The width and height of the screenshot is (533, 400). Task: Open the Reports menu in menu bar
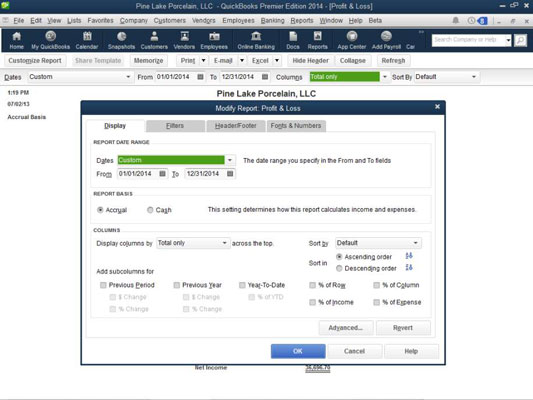pos(302,21)
